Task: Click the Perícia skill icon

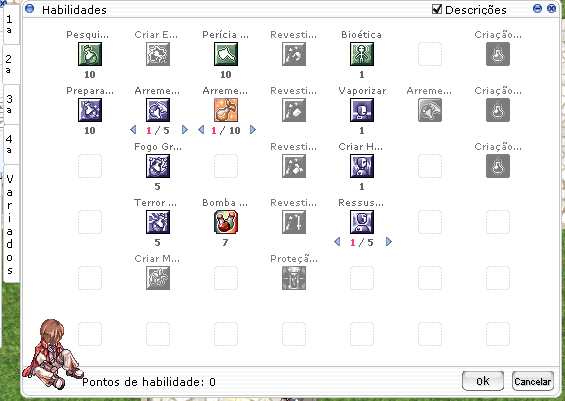Action: [x=226, y=54]
